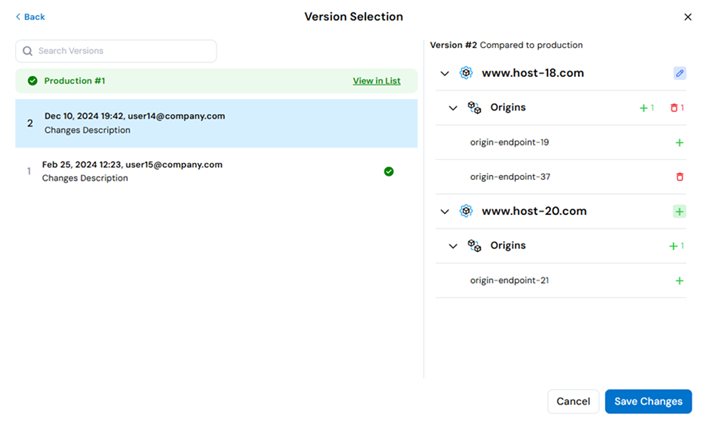Click Save Changes button

648,401
